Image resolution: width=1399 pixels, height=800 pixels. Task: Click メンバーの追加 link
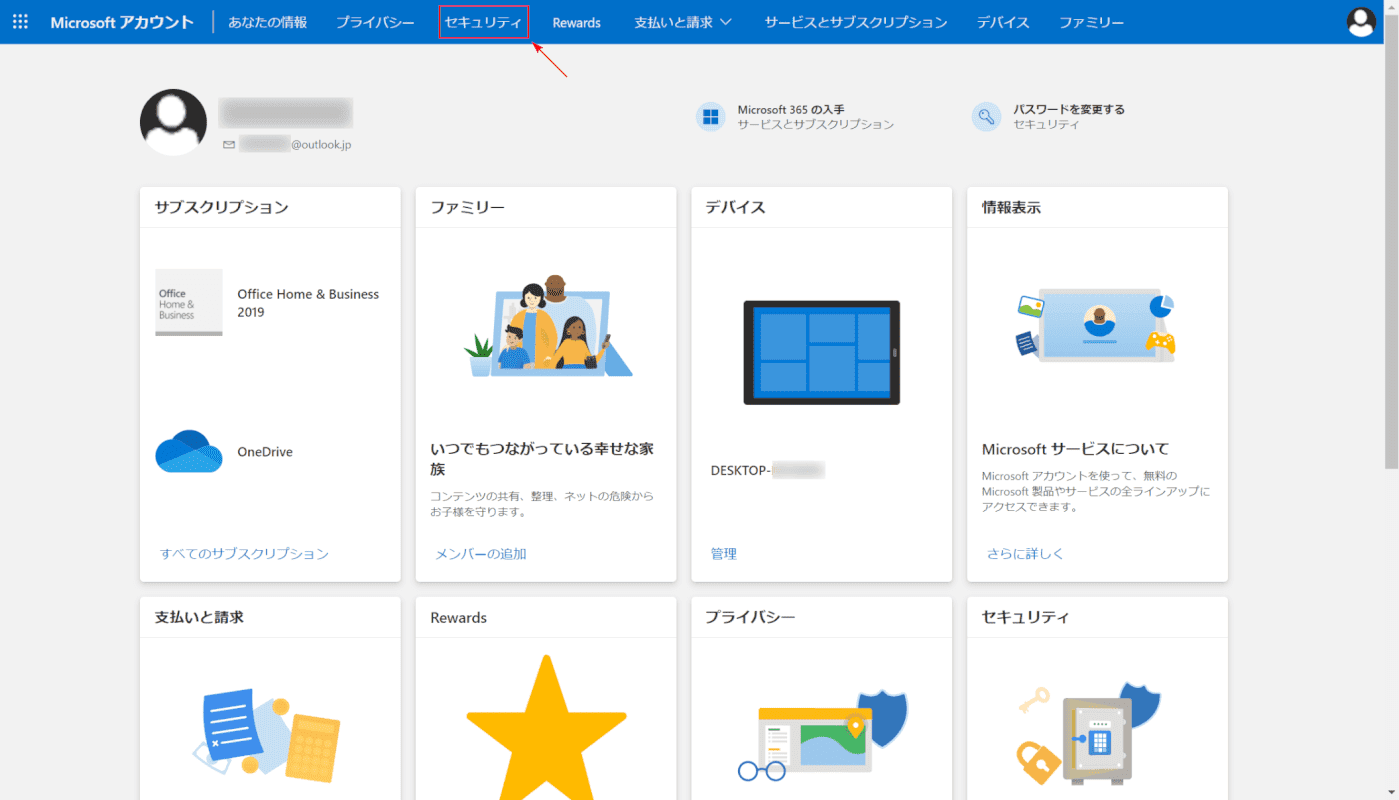[480, 553]
